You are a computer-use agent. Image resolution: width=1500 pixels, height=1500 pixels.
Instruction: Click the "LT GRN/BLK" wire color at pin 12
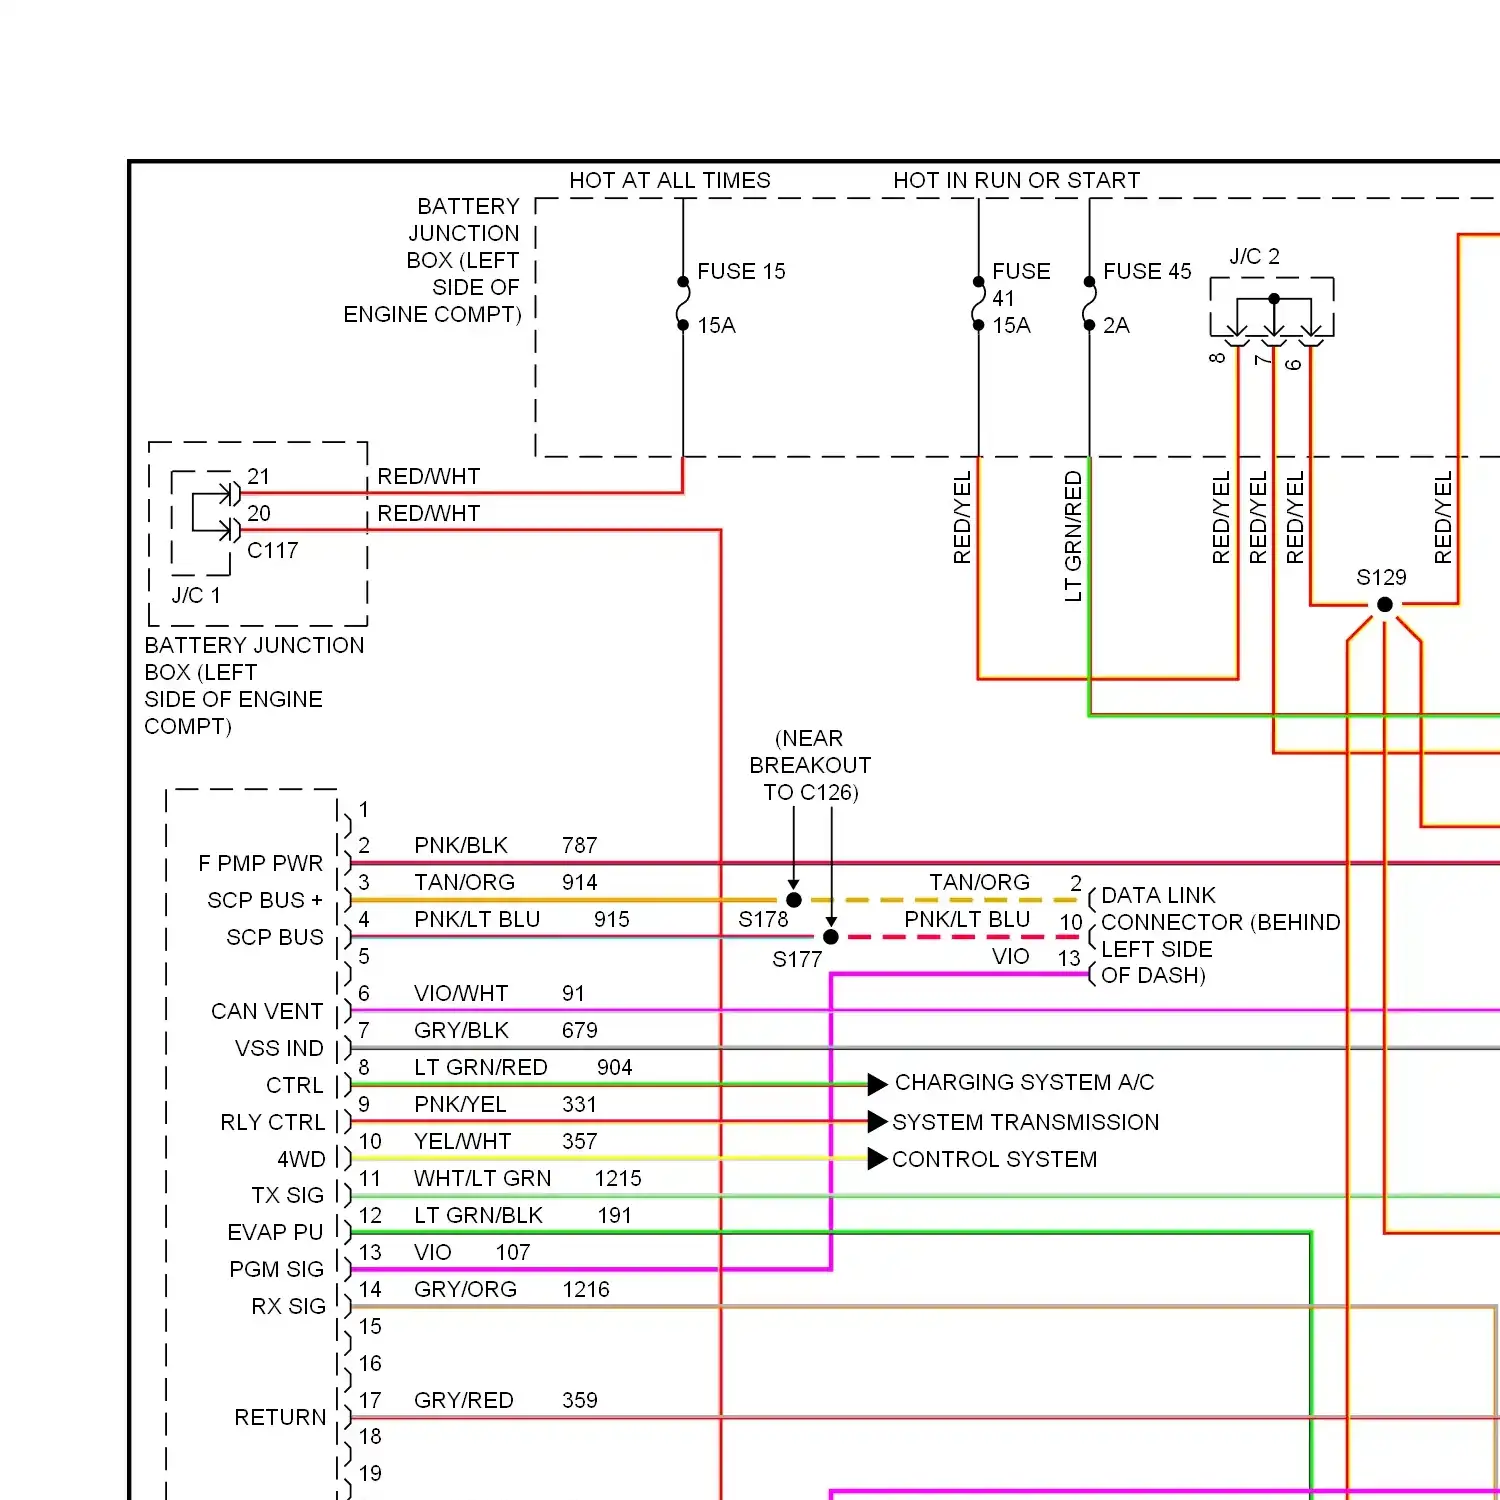click(478, 1215)
